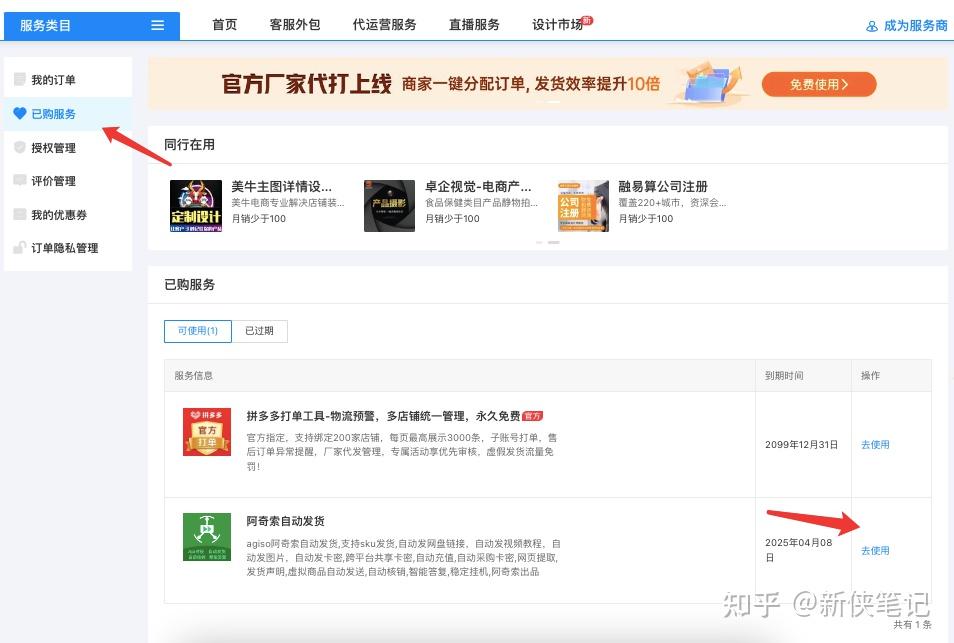This screenshot has width=954, height=643.
Task: Click 去使用 for 阿奇索自动发货
Action: [x=875, y=551]
